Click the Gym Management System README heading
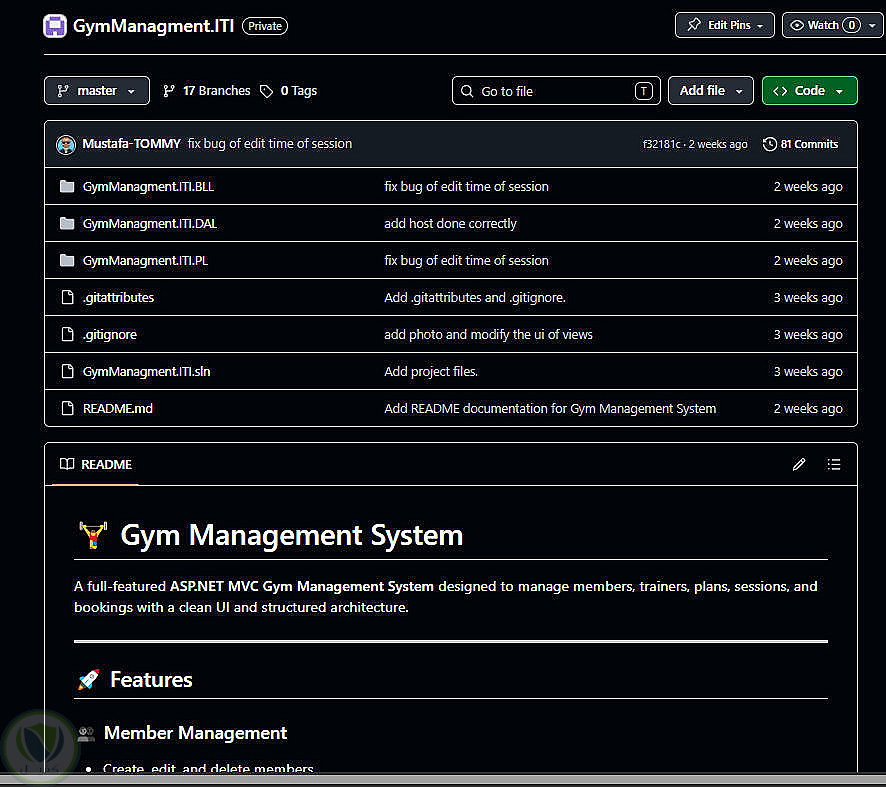The height and width of the screenshot is (787, 886). click(x=292, y=535)
